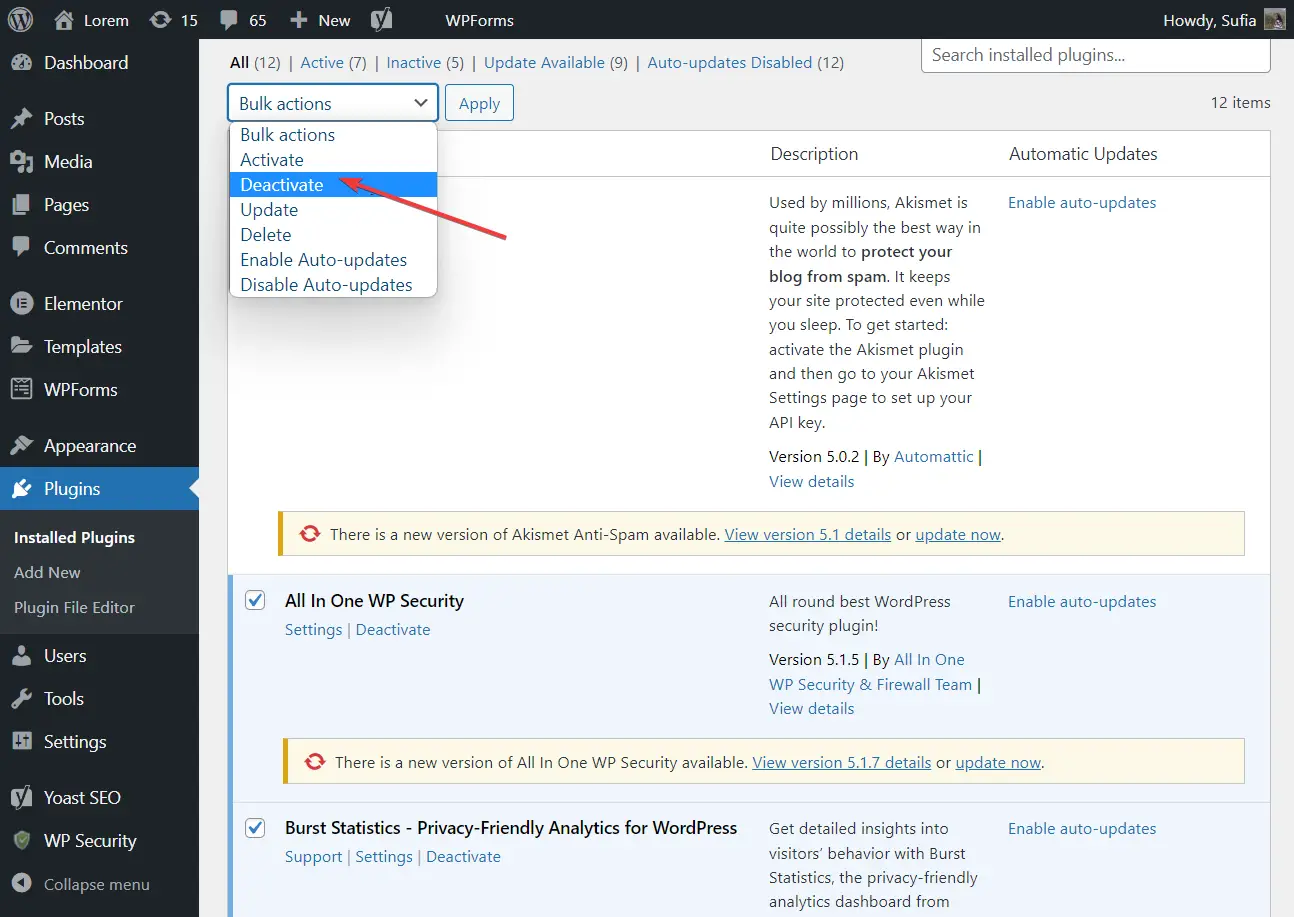Deactivate All In One WP Security

393,629
